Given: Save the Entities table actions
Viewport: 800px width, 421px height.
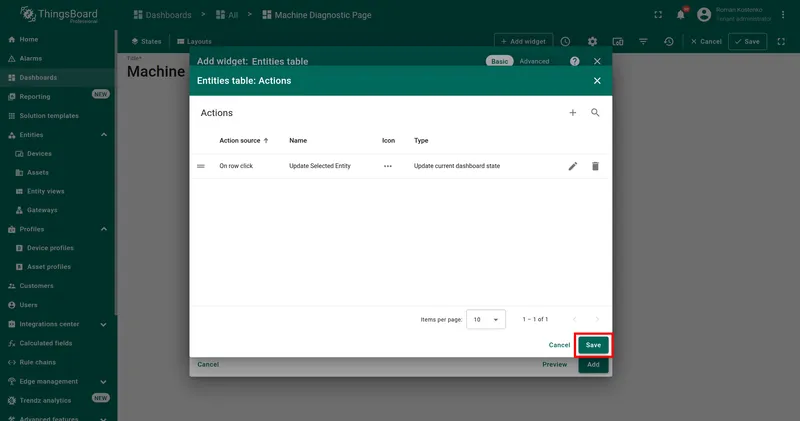Looking at the screenshot, I should click(x=593, y=345).
